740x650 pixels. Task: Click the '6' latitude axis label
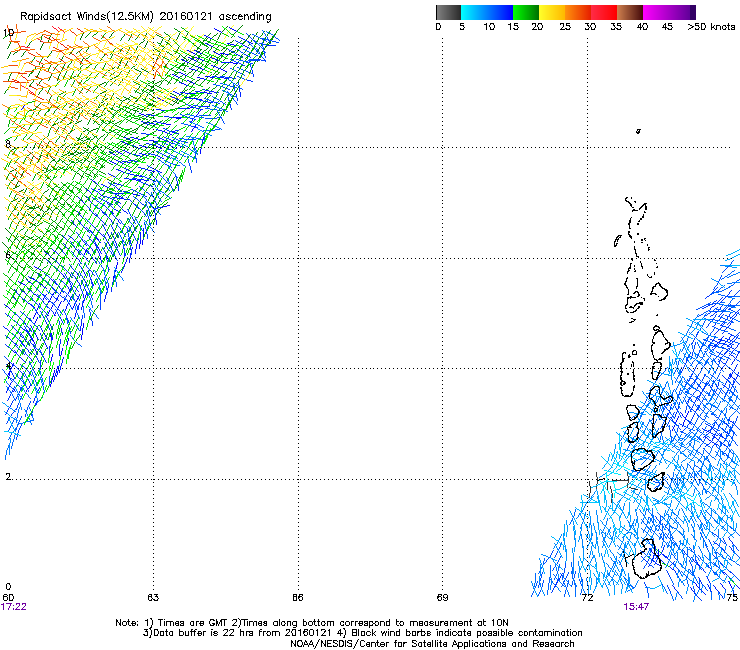point(8,255)
